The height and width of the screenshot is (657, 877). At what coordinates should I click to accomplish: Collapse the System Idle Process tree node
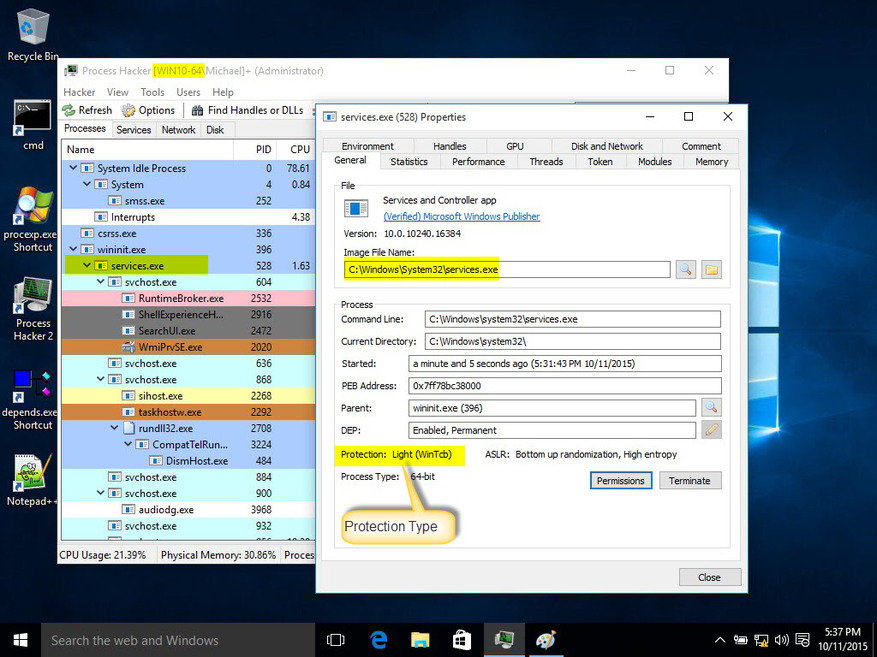tap(73, 168)
